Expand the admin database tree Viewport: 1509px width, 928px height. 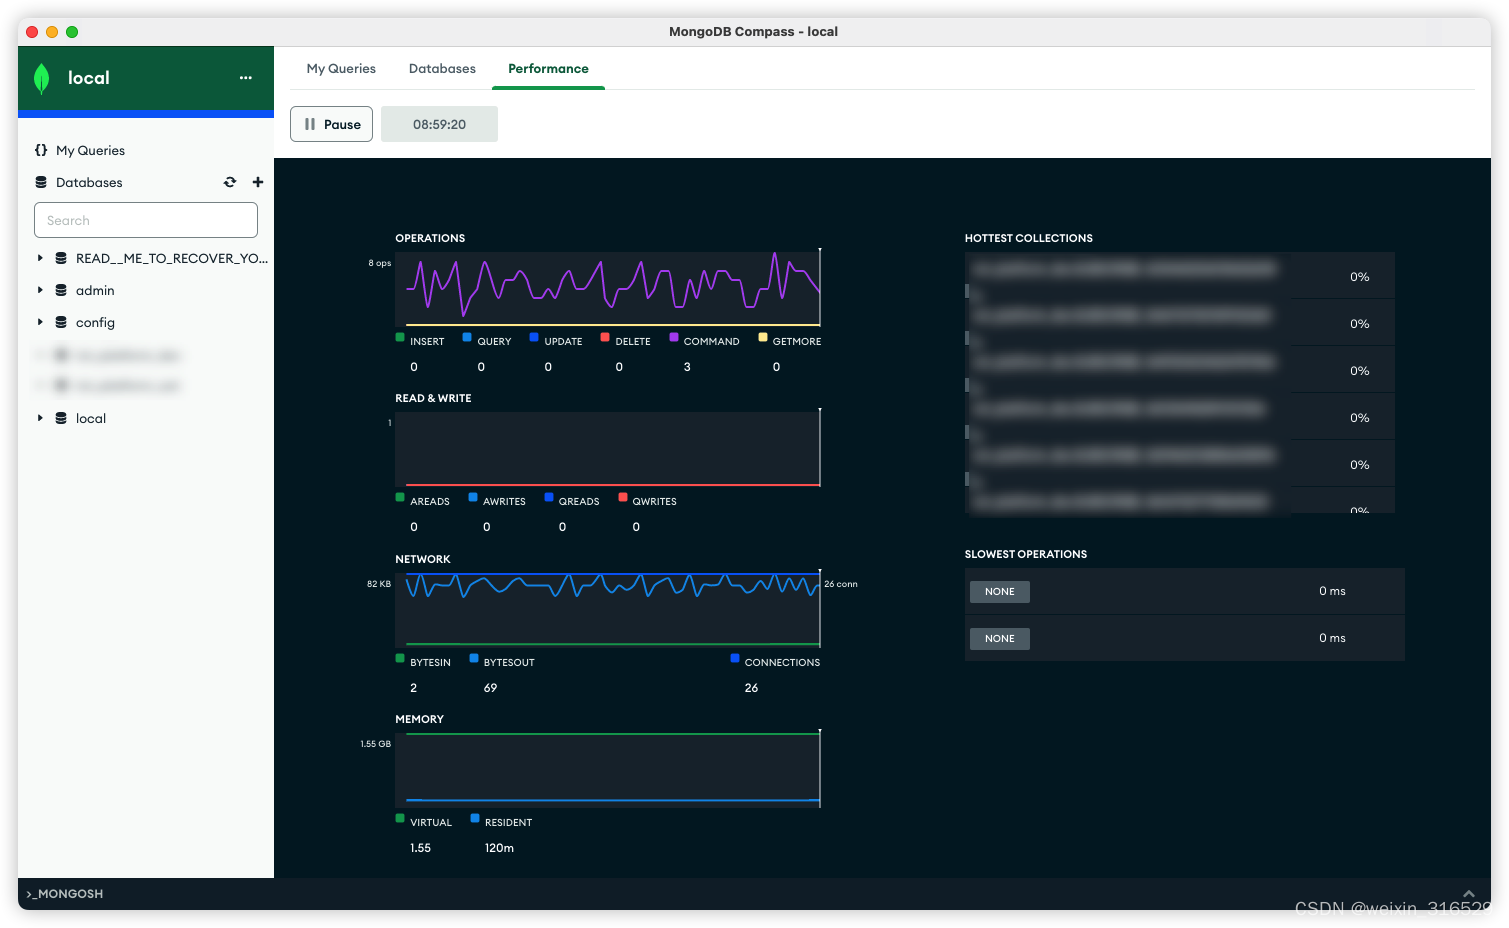click(40, 290)
